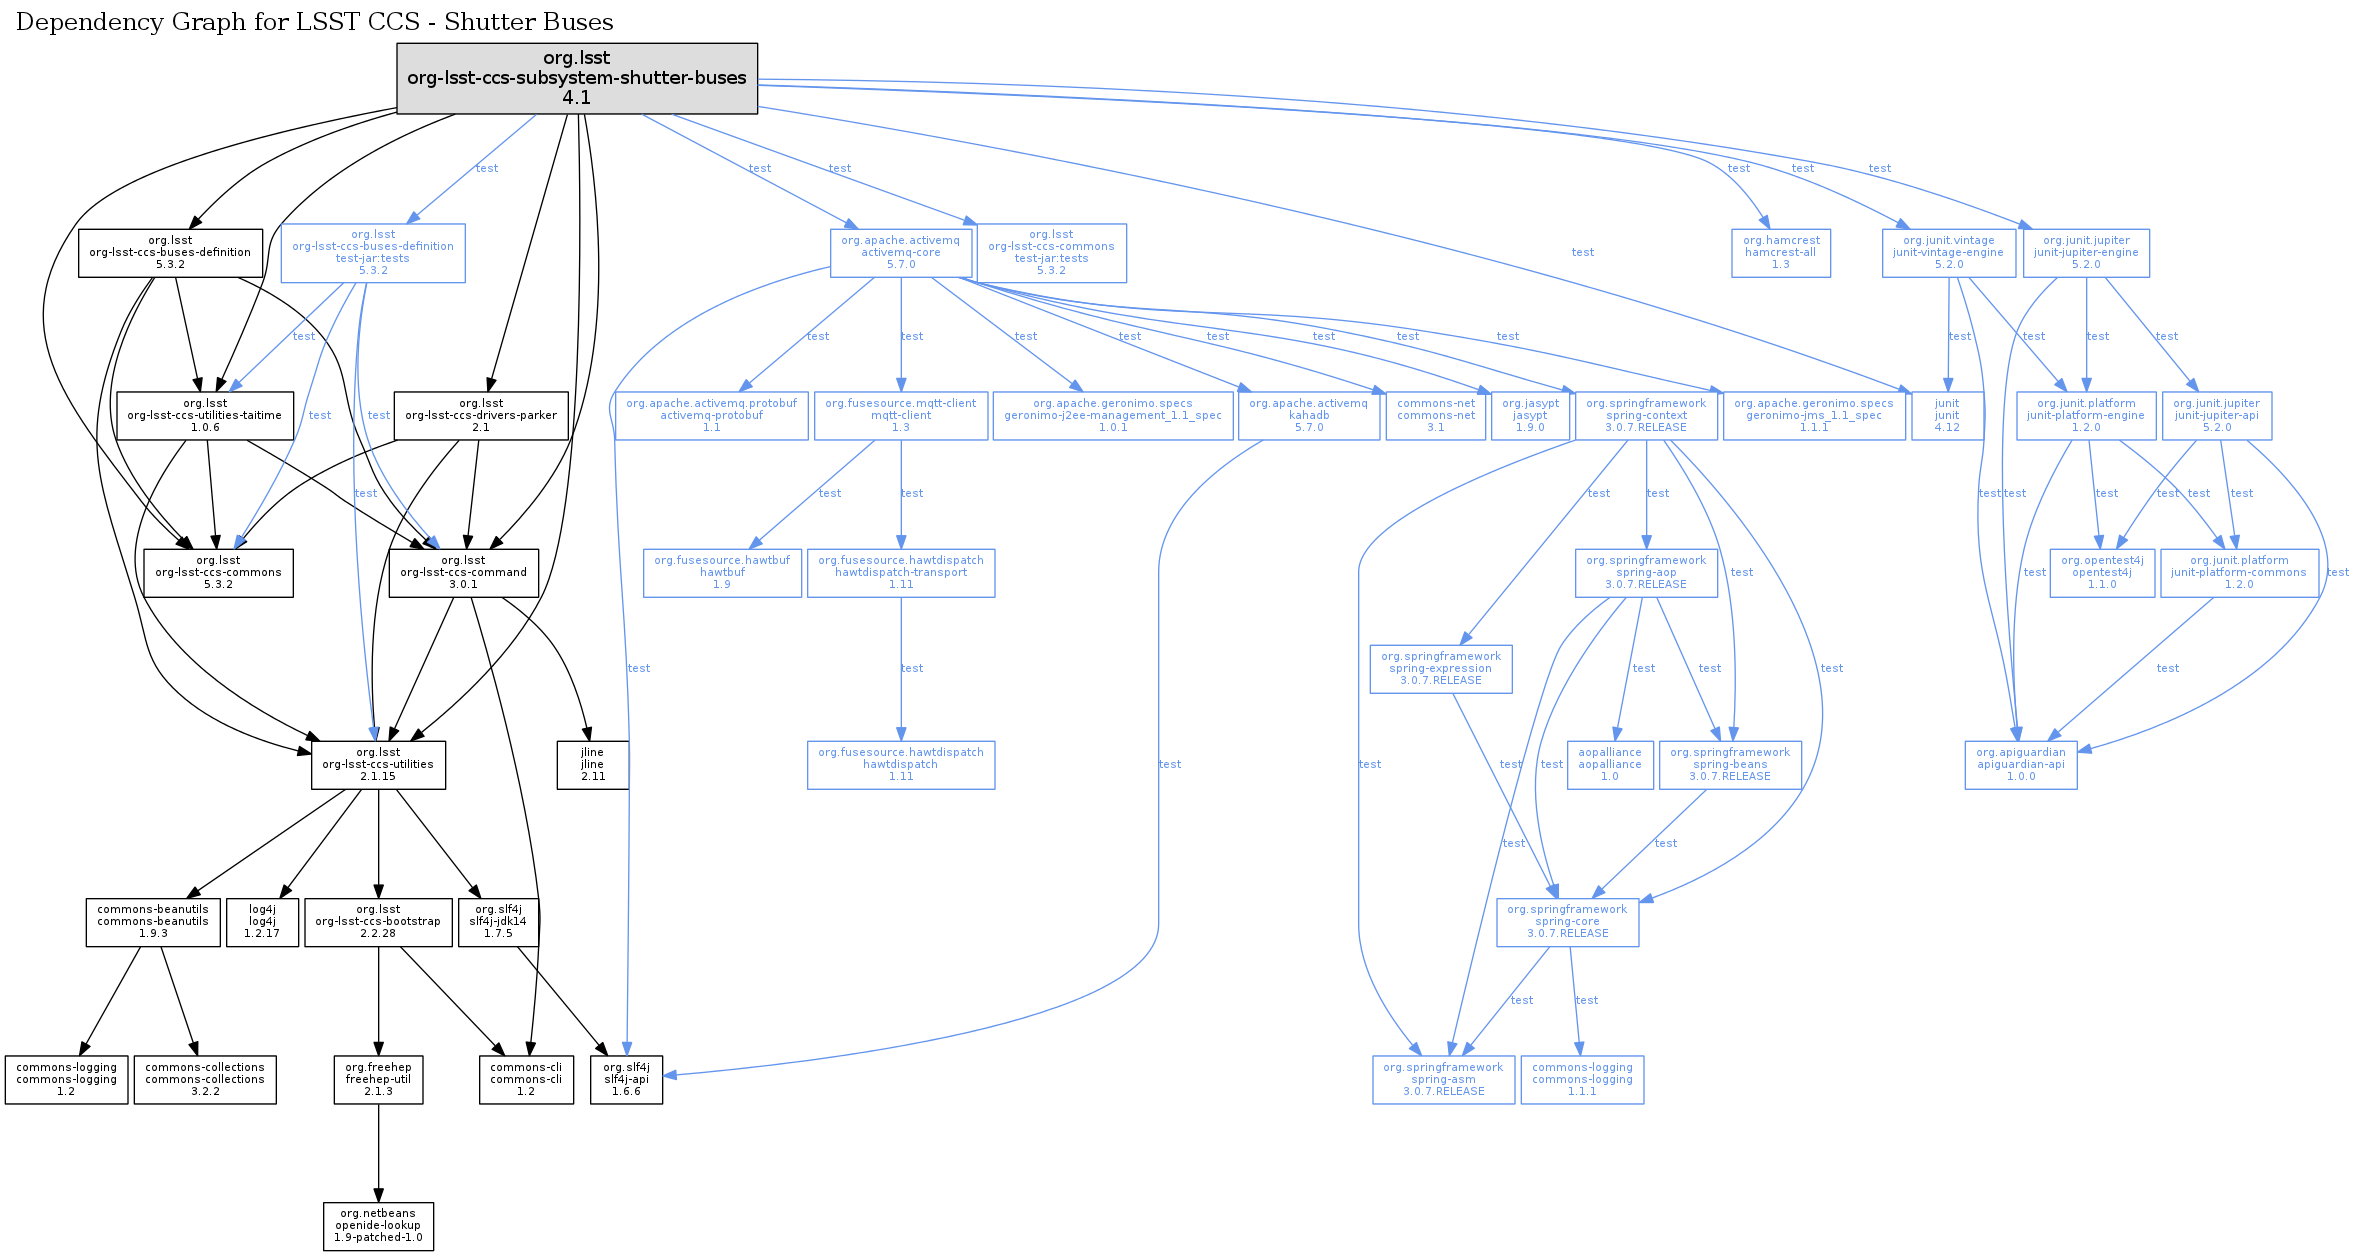Click the org-lsst-ccs-utilities-taitime 1.0.6 node
Viewport: 2355px width, 1256px height.
[x=205, y=416]
